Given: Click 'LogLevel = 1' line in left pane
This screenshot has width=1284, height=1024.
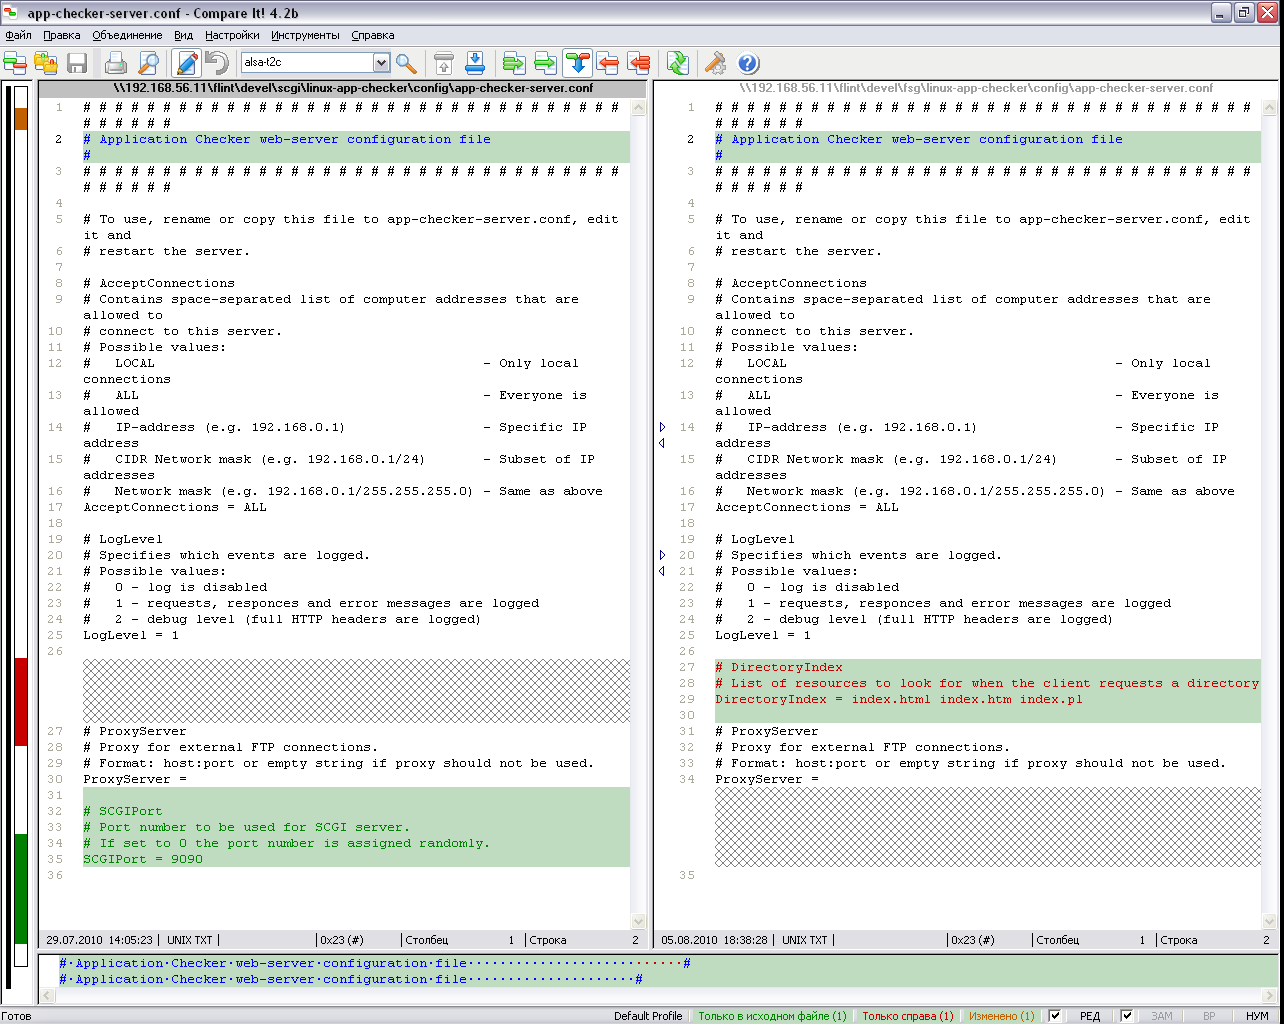Looking at the screenshot, I should click(x=131, y=635).
